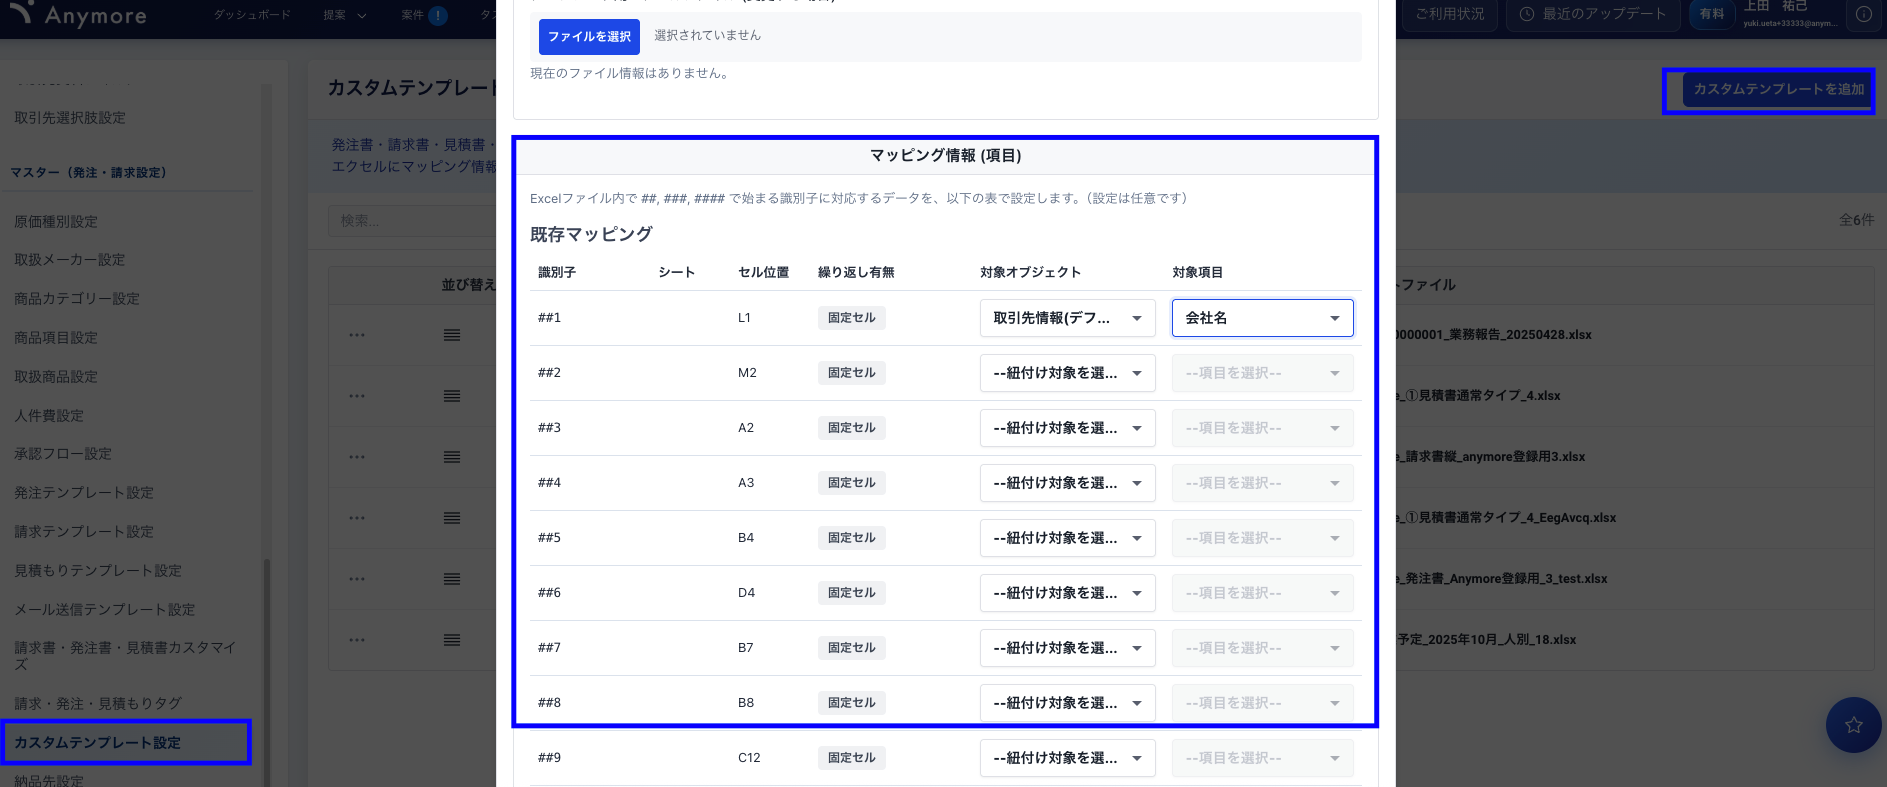Open three-dot menu for 業務報告_20250428.xlsx row
Viewport: 1887px width, 787px height.
[357, 335]
